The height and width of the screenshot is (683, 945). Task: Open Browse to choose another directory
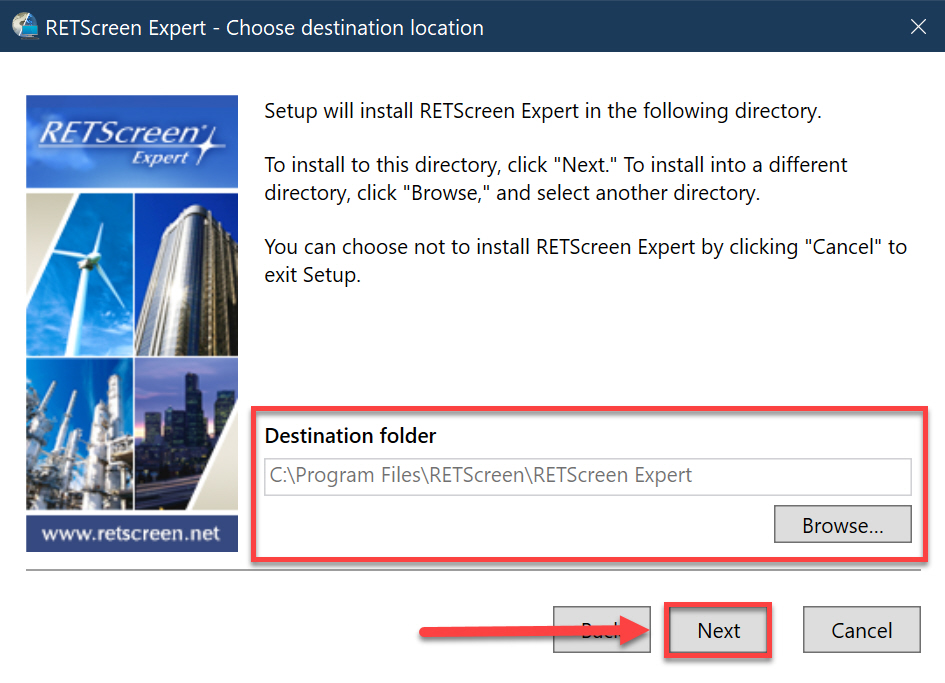(x=843, y=524)
